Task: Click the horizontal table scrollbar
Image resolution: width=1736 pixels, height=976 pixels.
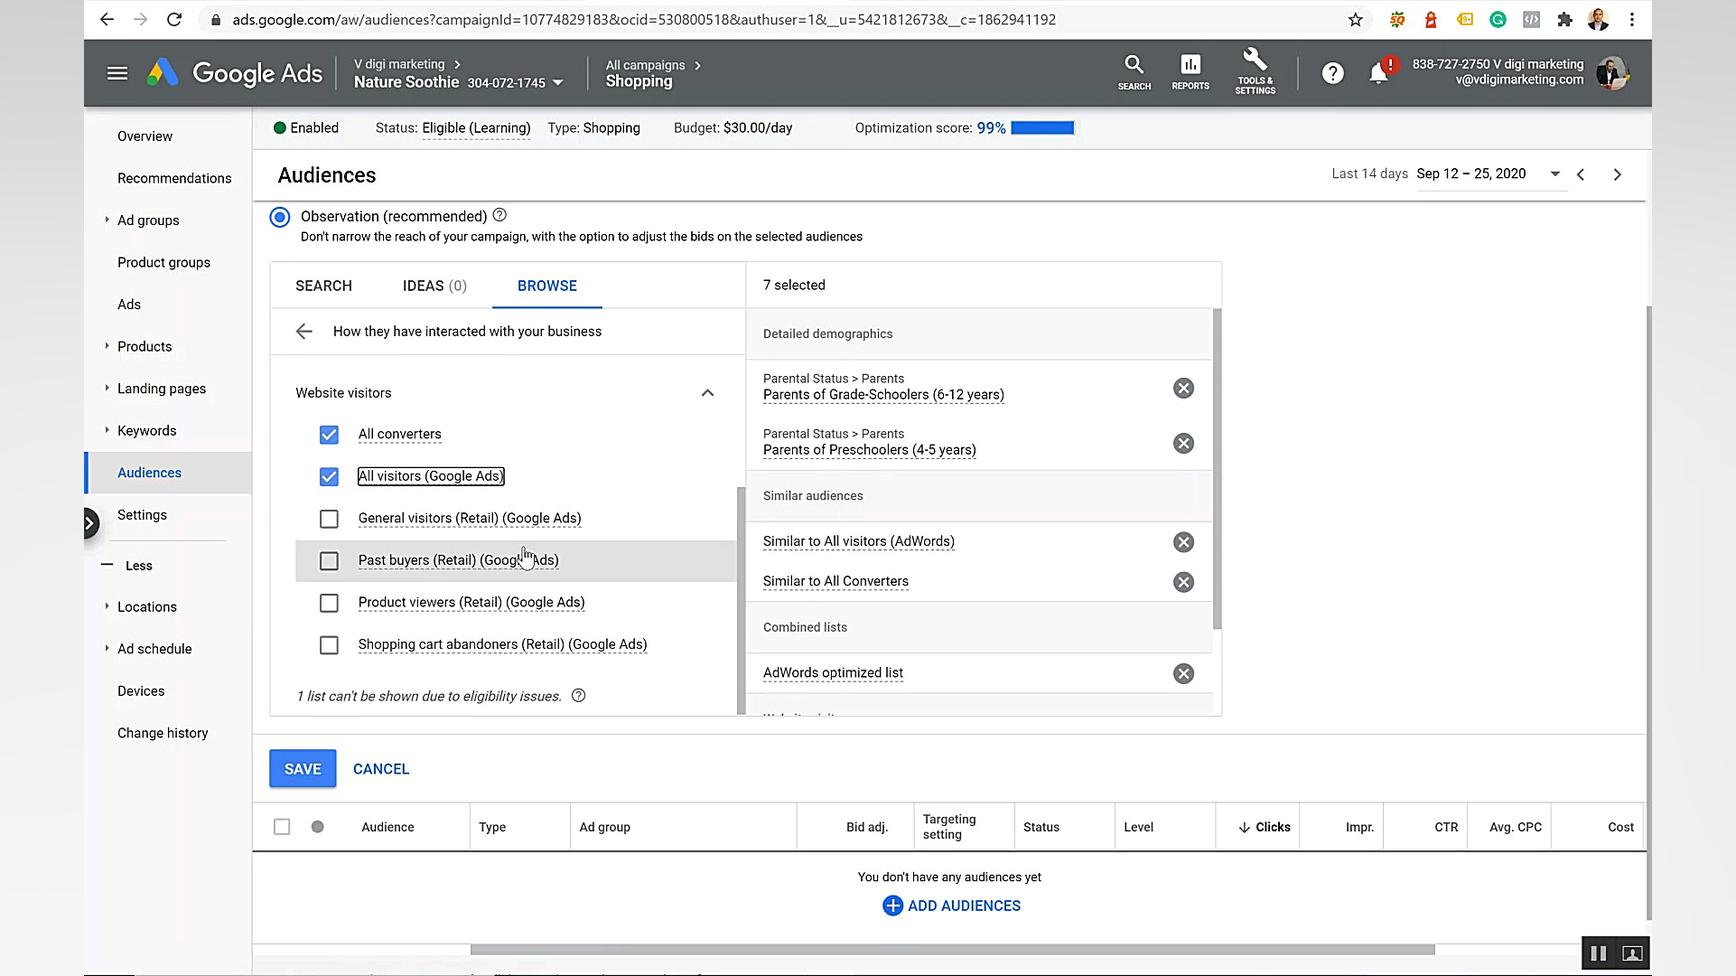Action: tap(951, 949)
